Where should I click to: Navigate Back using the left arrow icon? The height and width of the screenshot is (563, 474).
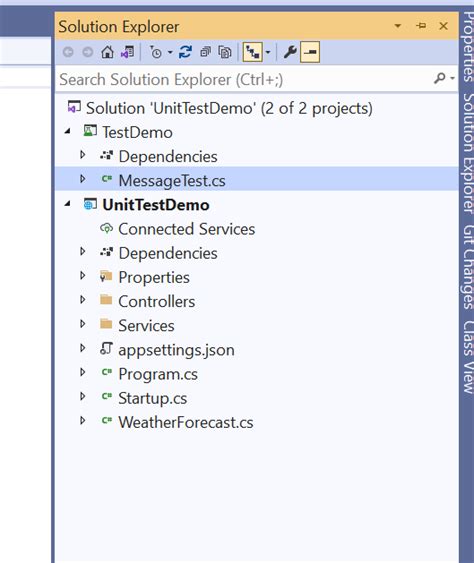tap(68, 52)
